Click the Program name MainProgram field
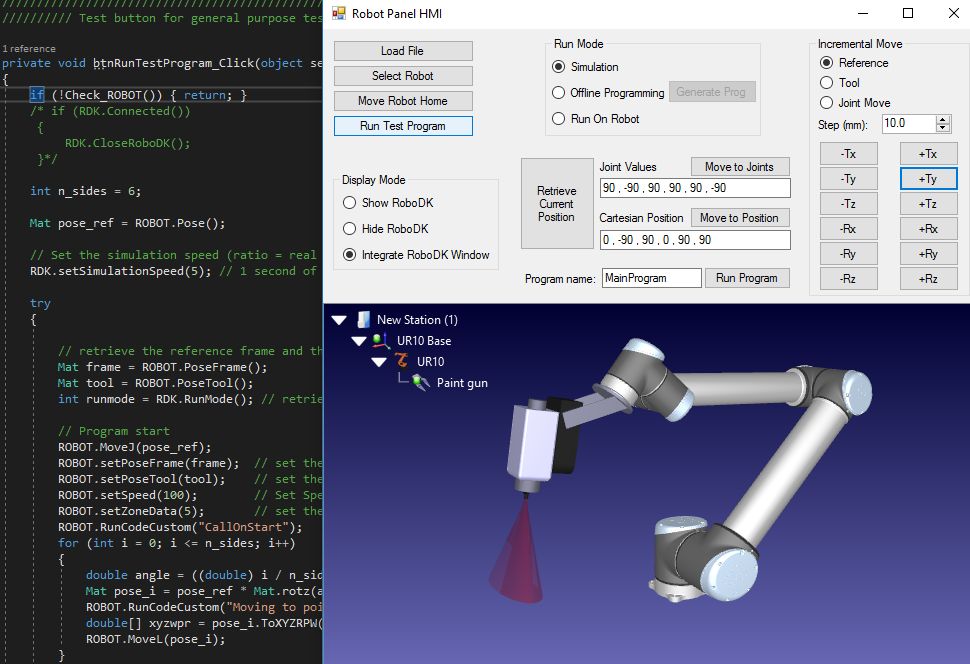This screenshot has width=970, height=664. pyautogui.click(x=651, y=278)
